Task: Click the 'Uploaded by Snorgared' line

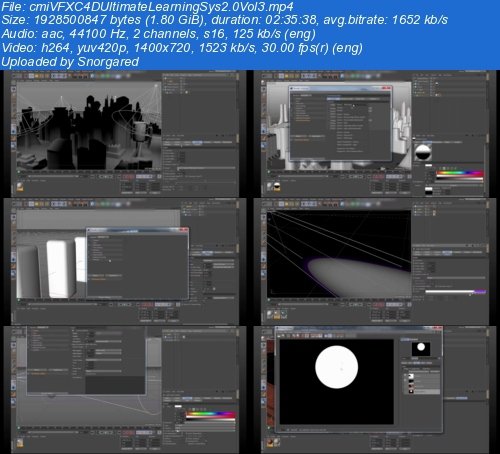Action: [70, 62]
